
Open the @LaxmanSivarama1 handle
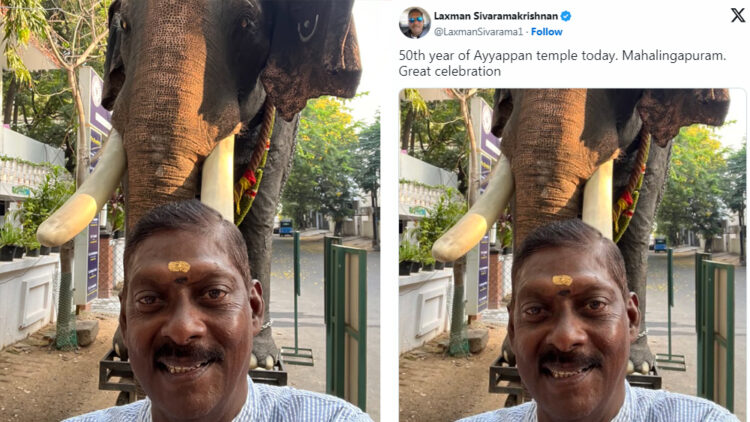478,32
